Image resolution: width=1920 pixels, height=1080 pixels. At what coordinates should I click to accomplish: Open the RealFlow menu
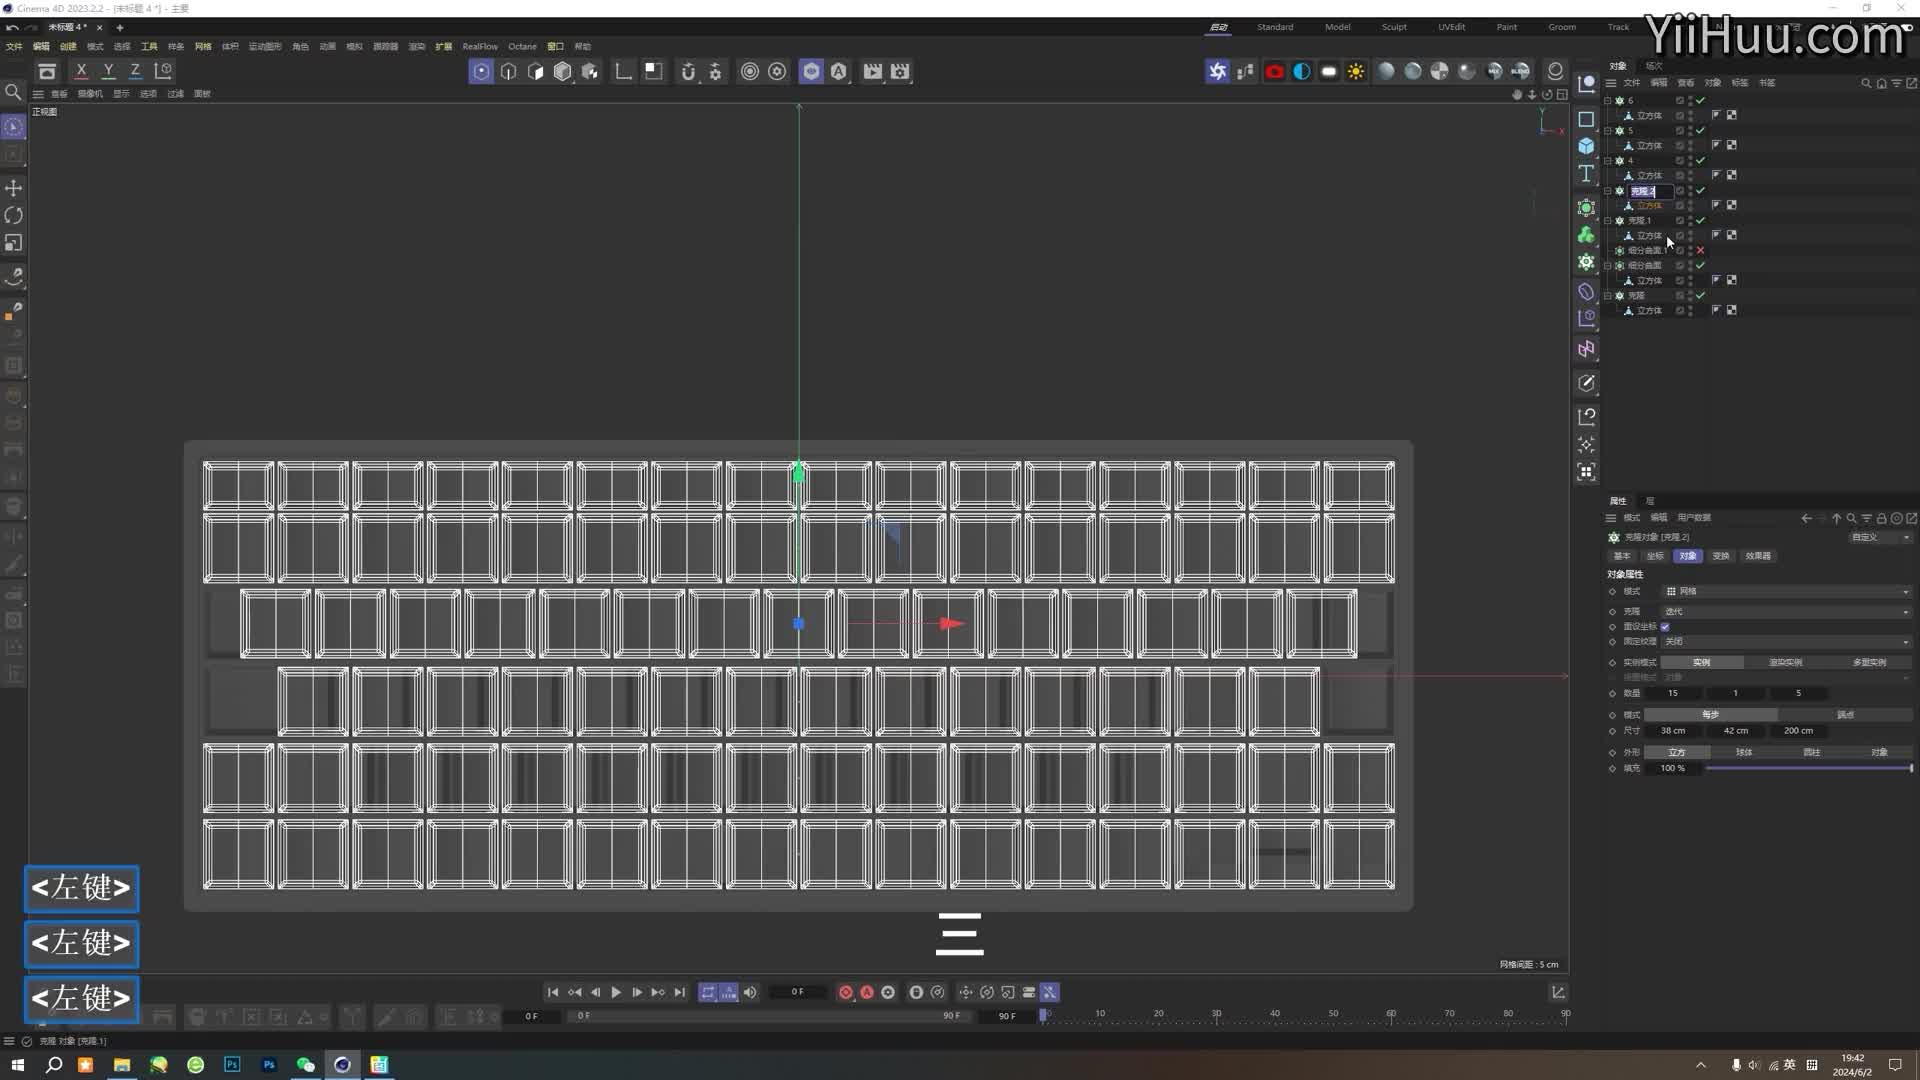pos(480,46)
